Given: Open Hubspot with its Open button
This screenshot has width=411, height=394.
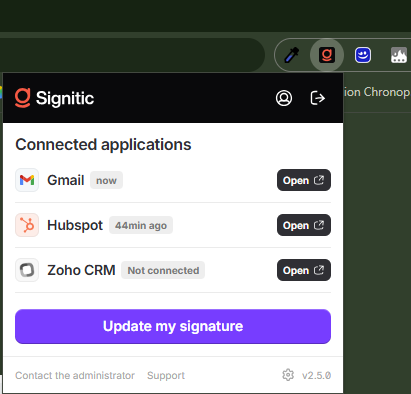Looking at the screenshot, I should coord(304,225).
